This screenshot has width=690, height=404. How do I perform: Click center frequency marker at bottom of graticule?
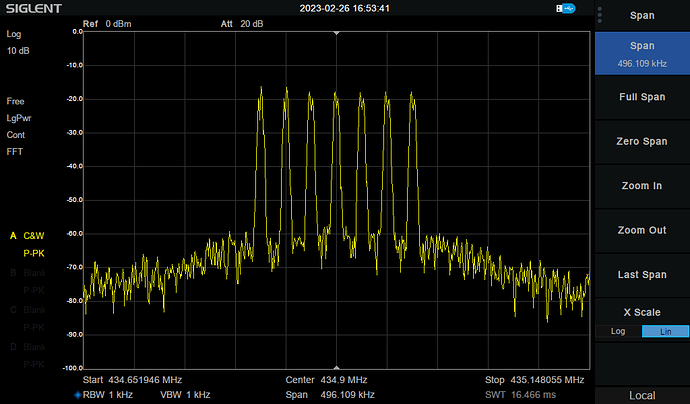337,367
